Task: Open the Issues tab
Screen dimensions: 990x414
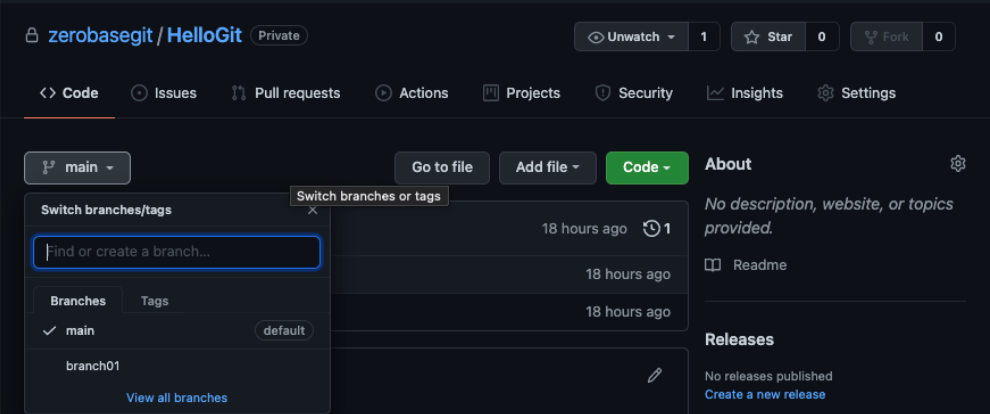Action: [164, 93]
